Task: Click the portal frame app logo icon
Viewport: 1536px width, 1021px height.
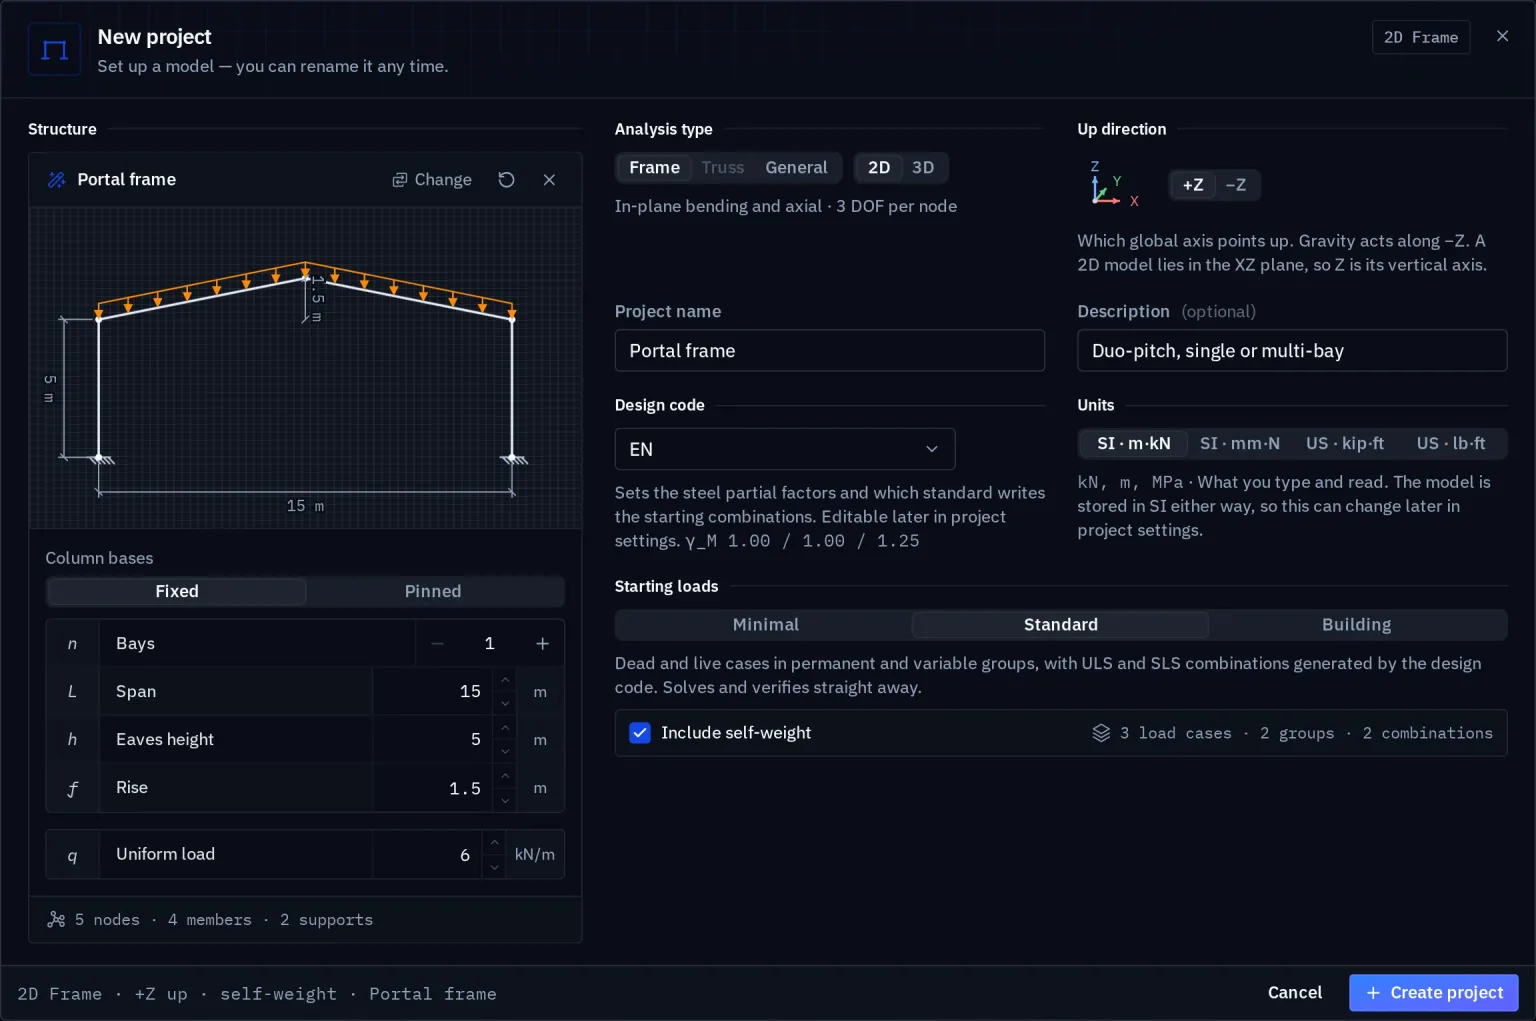Action: click(x=55, y=49)
